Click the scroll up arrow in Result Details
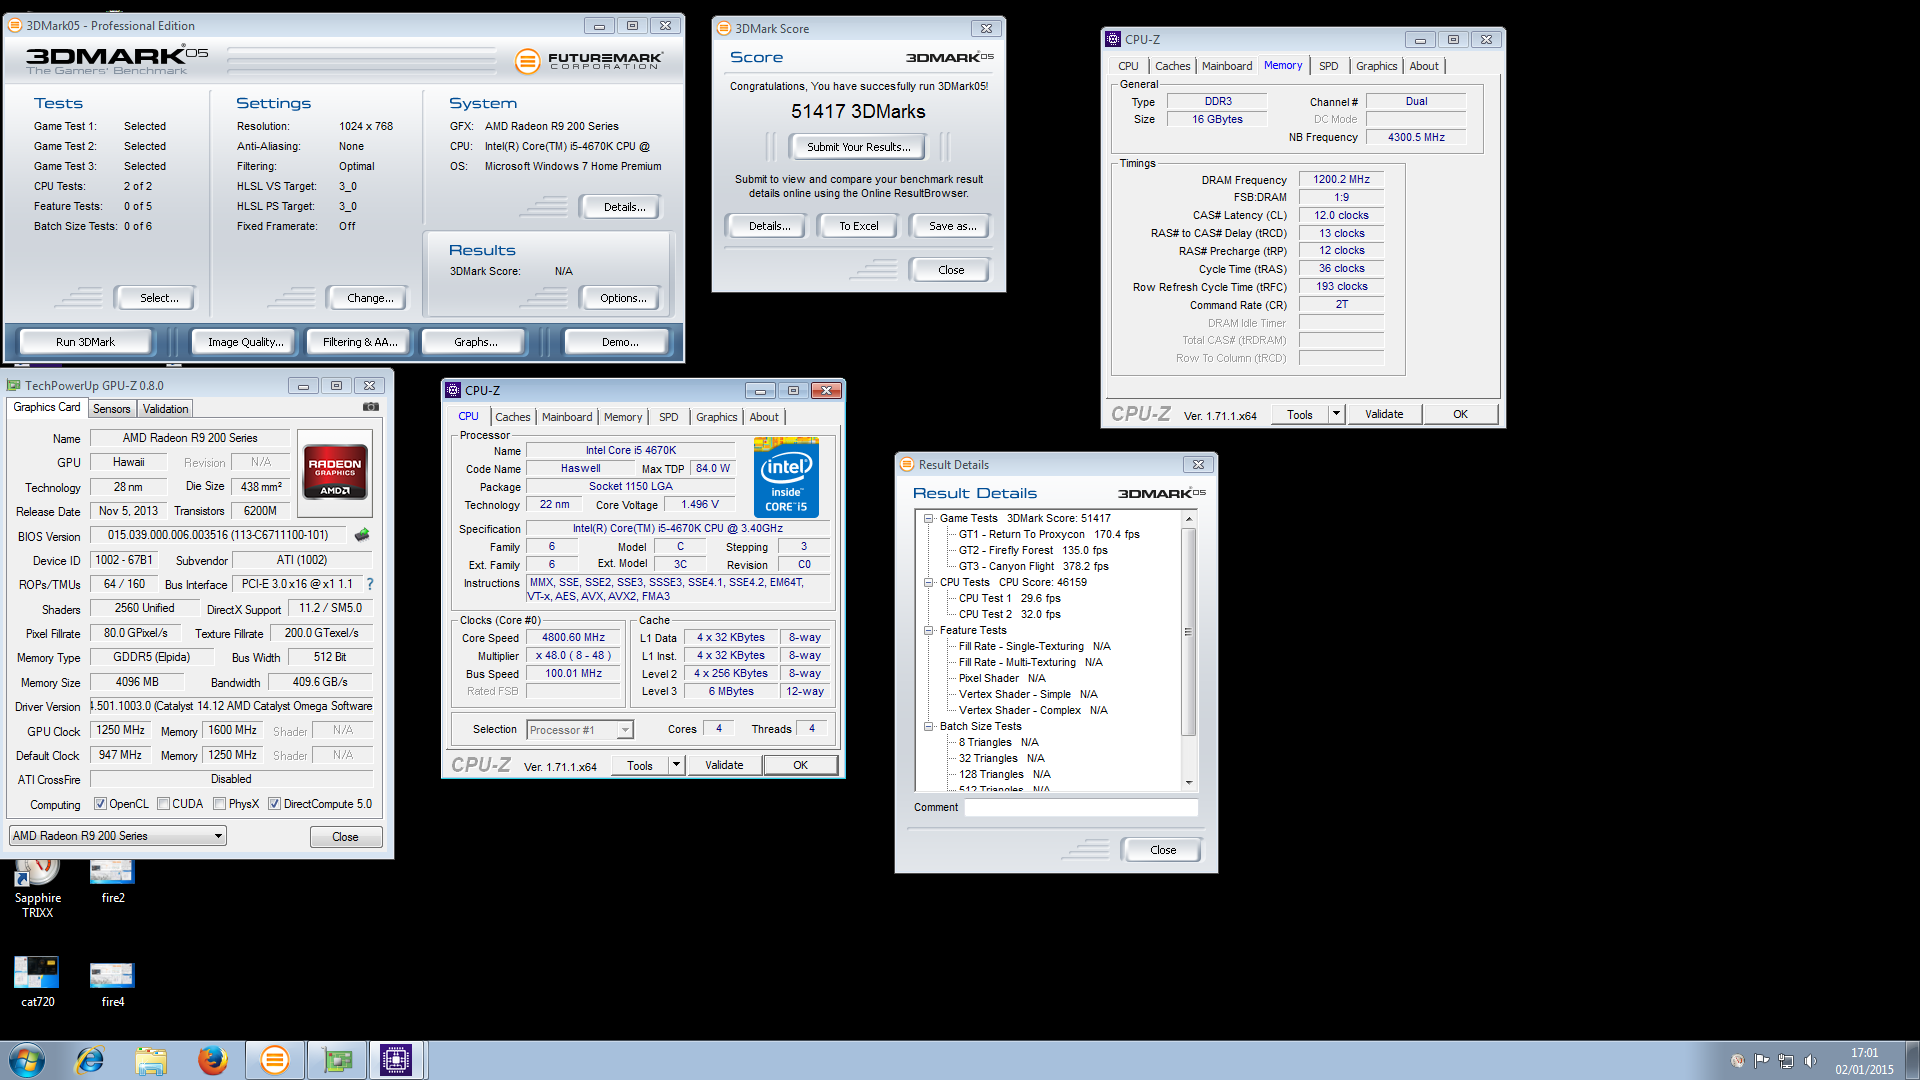The height and width of the screenshot is (1080, 1920). pos(1188,518)
